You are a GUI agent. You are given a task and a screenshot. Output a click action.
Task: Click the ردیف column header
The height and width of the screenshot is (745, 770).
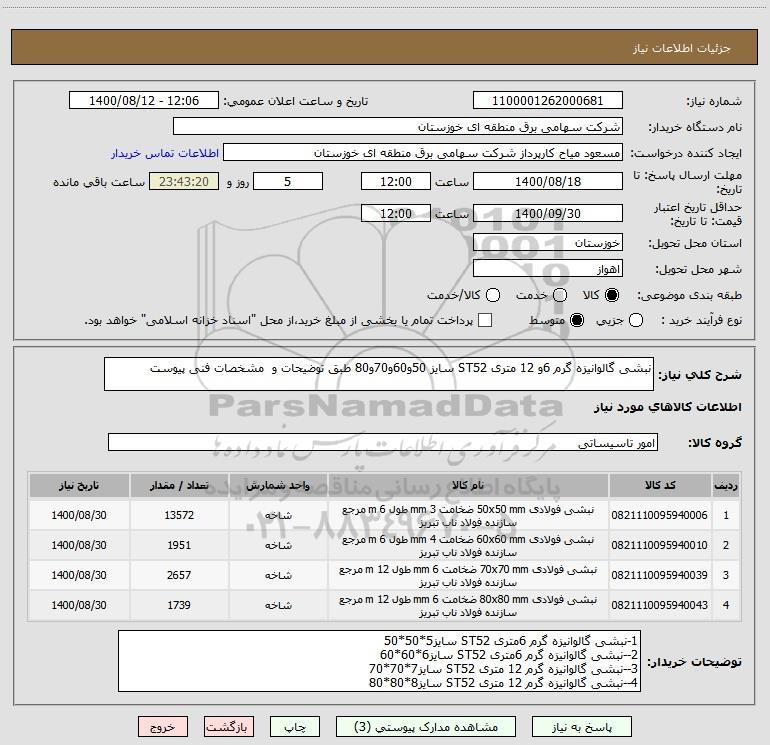pos(726,485)
